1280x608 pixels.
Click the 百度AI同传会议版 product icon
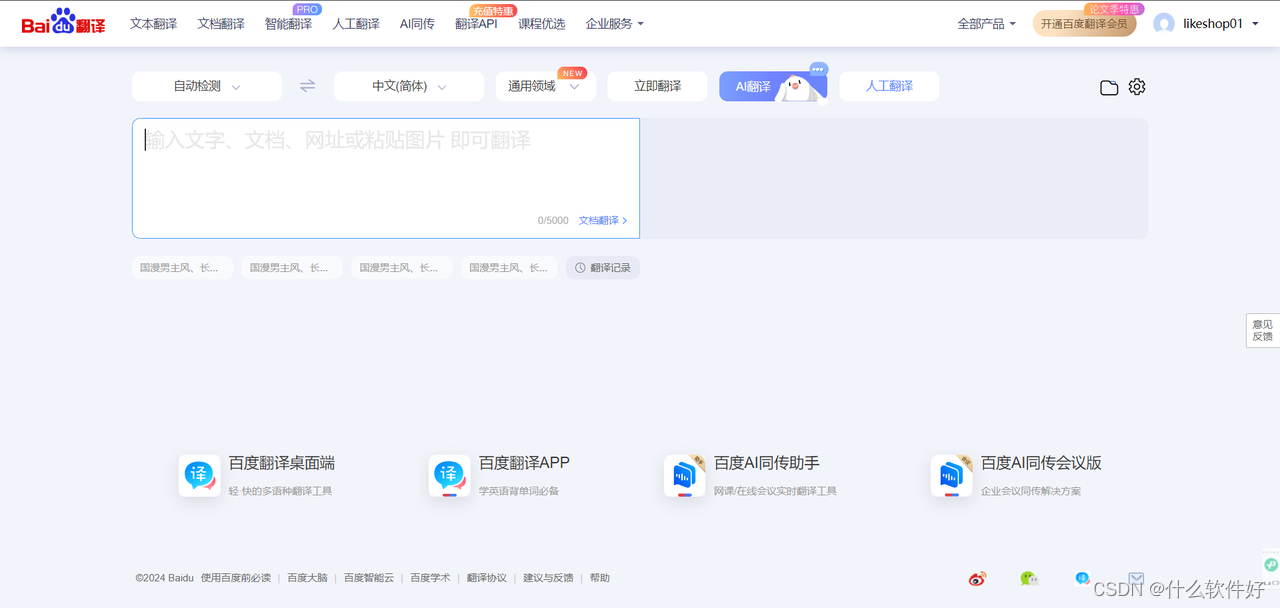[952, 476]
